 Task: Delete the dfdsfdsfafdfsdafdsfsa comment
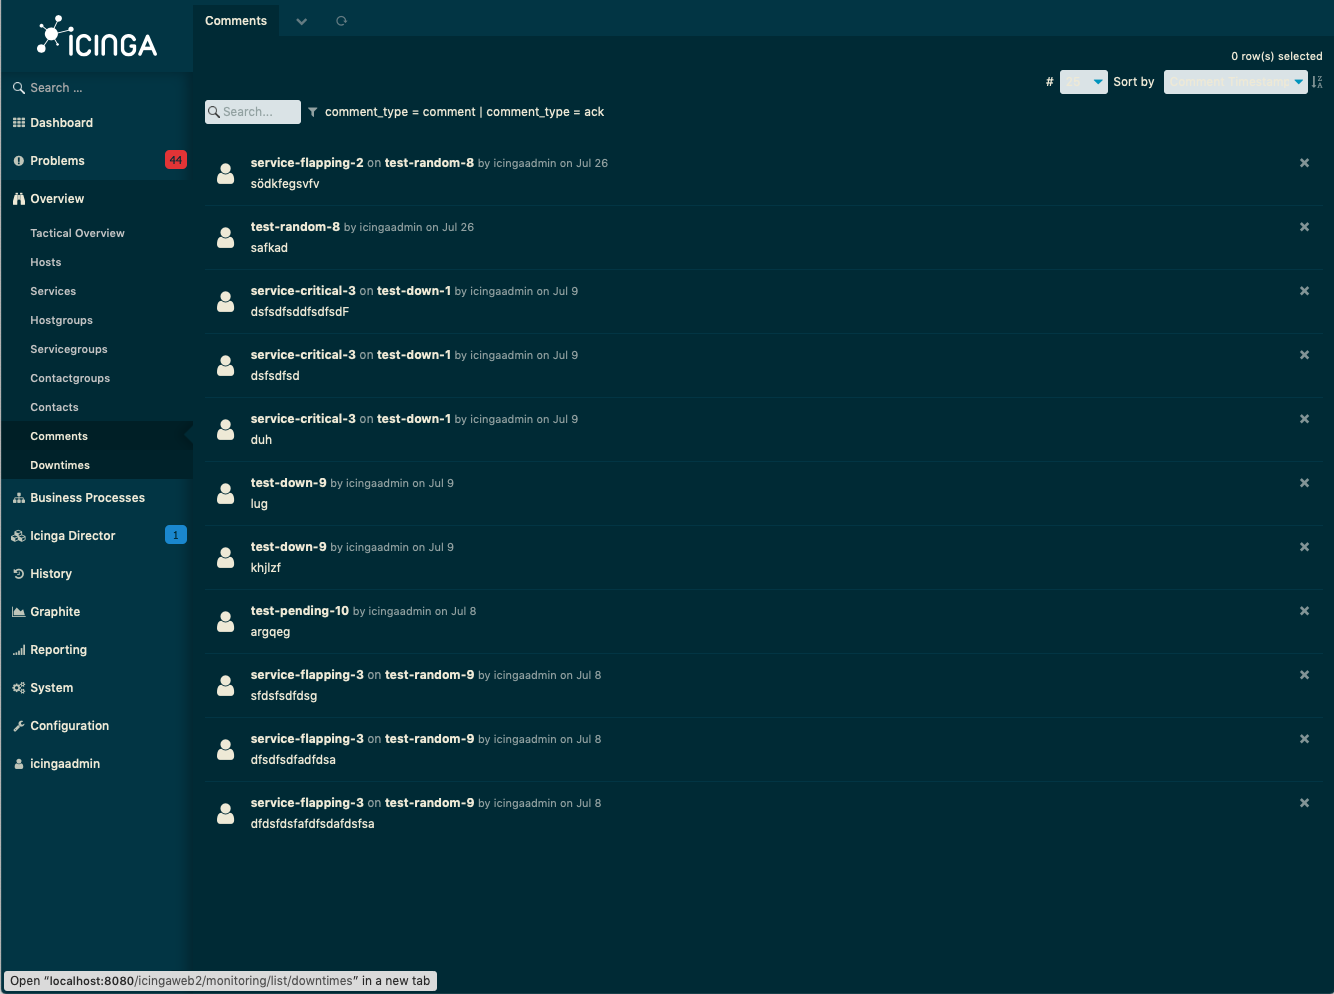[1304, 803]
